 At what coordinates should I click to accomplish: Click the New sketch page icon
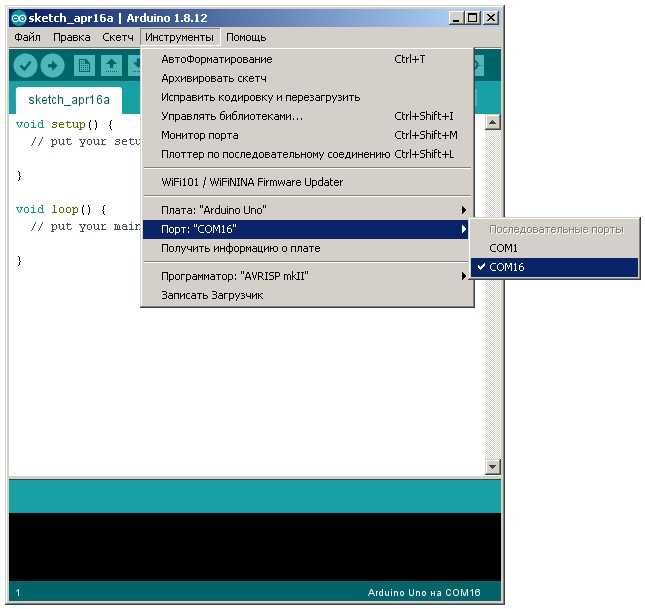tap(84, 65)
